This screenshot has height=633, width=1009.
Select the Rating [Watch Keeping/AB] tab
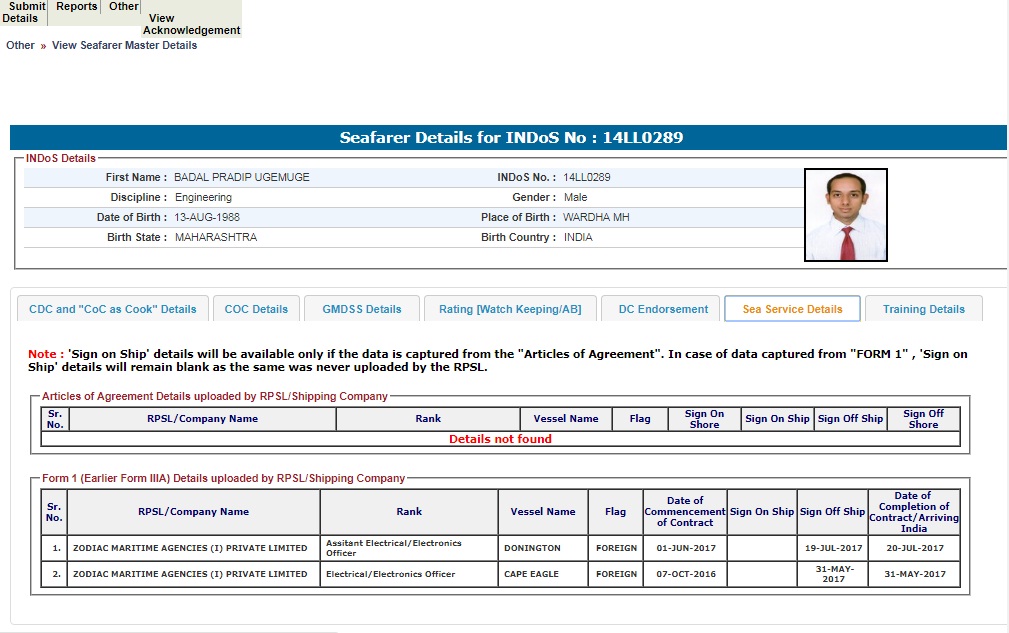coord(510,309)
